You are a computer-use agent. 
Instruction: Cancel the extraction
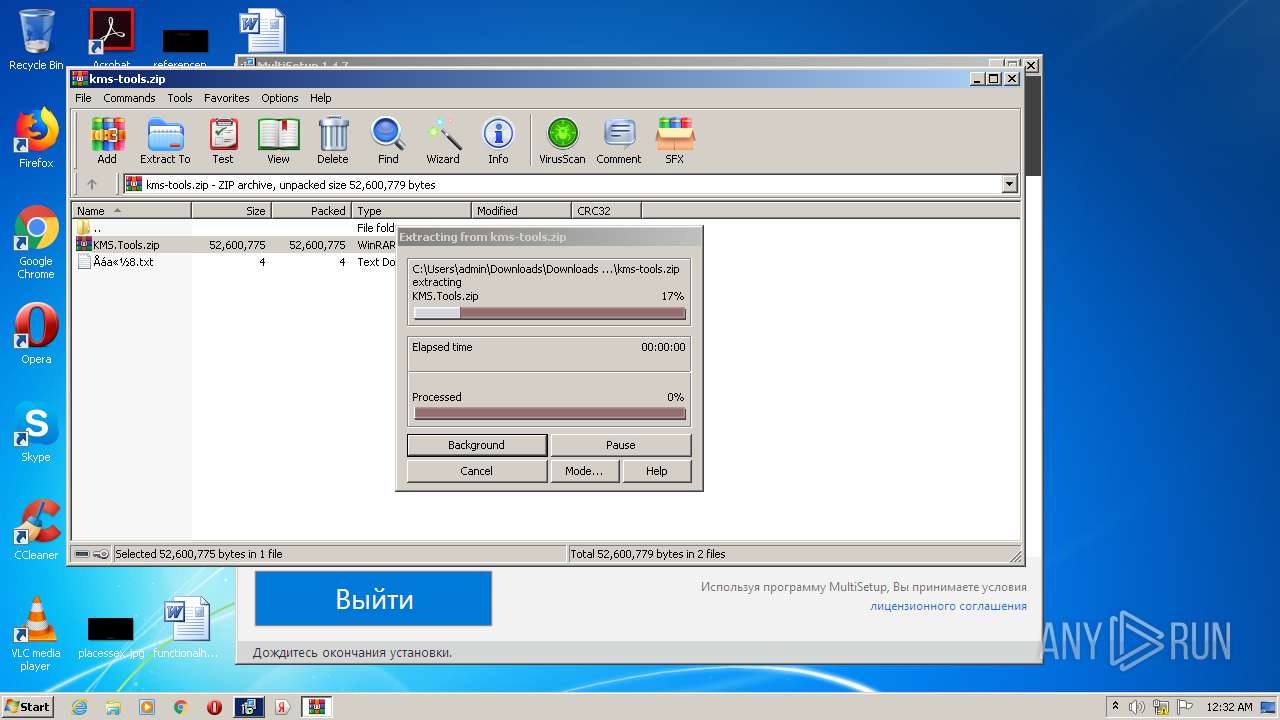tap(477, 471)
